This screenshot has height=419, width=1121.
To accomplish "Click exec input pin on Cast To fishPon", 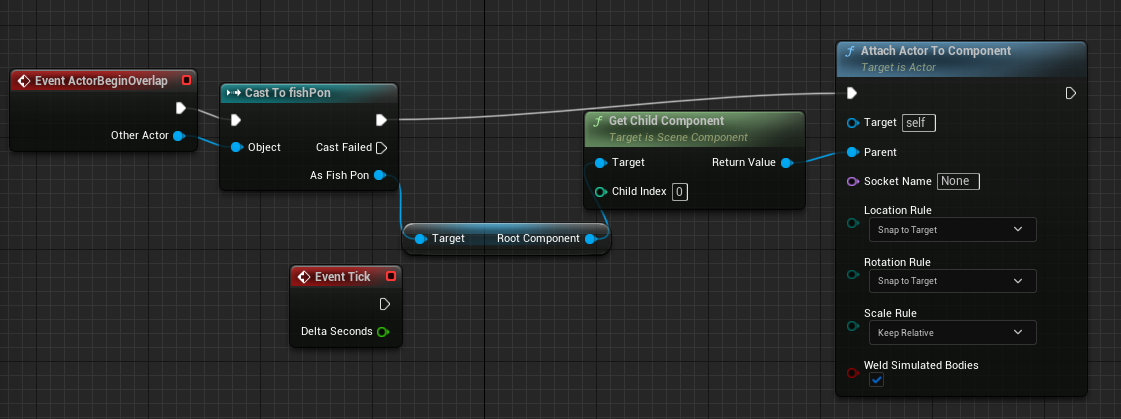I will coord(236,119).
